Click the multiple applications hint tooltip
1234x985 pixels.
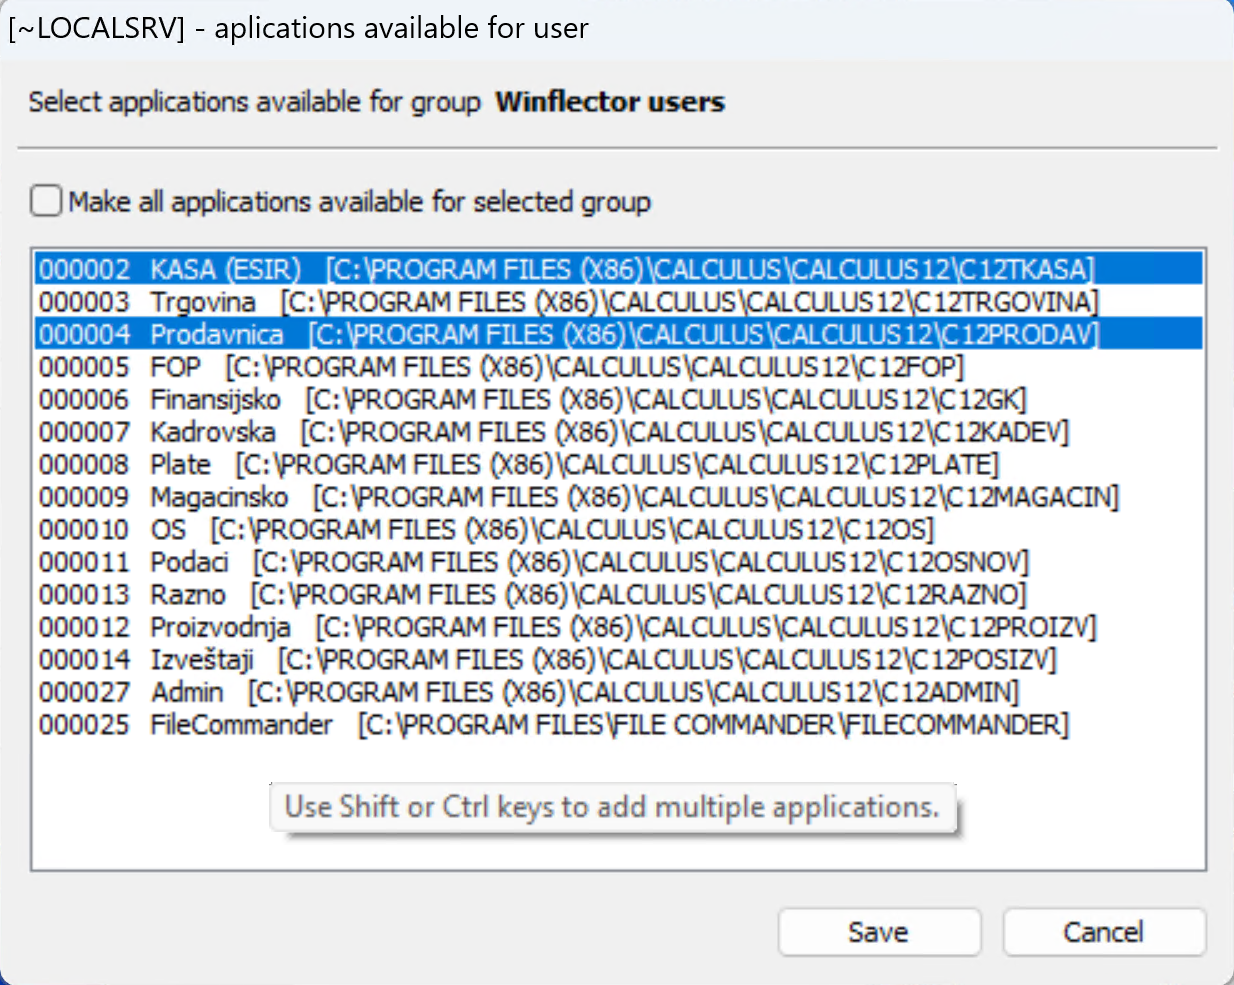pos(612,807)
